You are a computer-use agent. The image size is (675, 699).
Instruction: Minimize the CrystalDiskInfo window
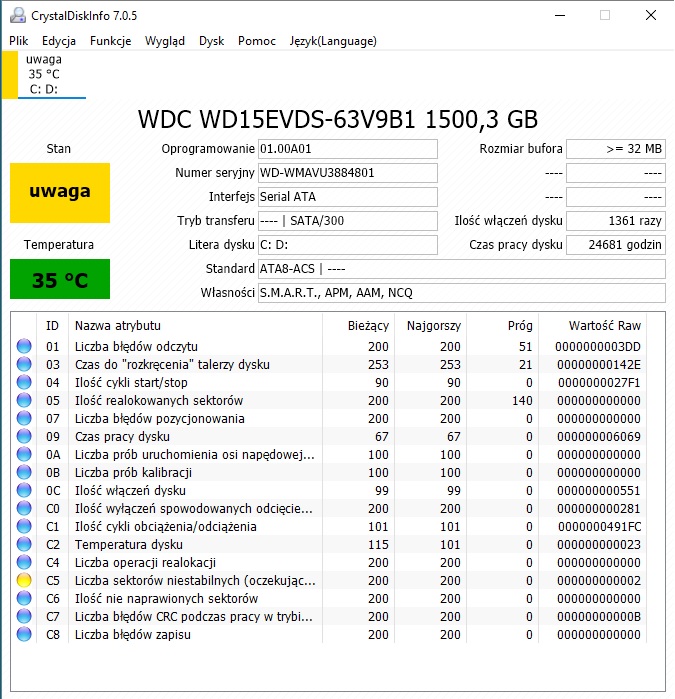coord(560,15)
